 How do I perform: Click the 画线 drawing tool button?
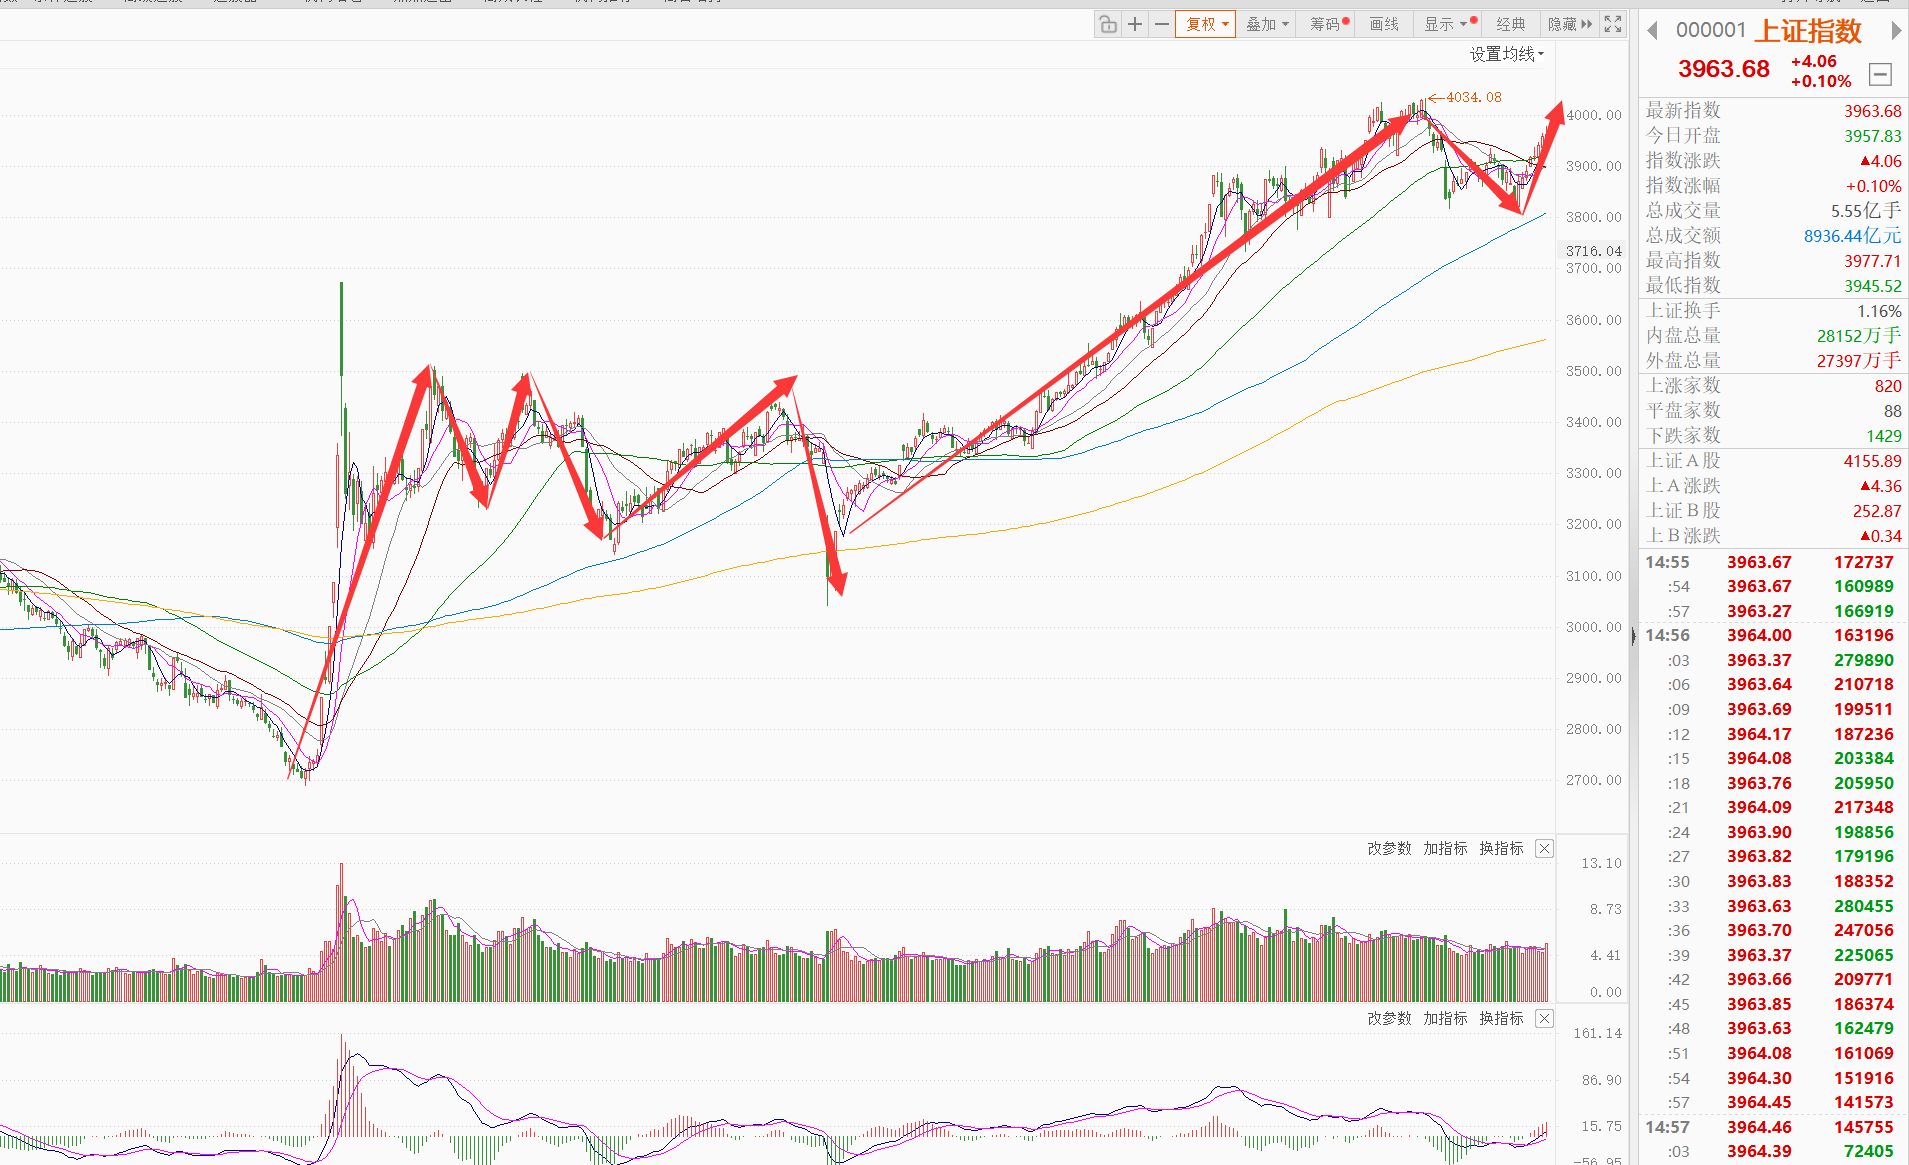coord(1384,25)
